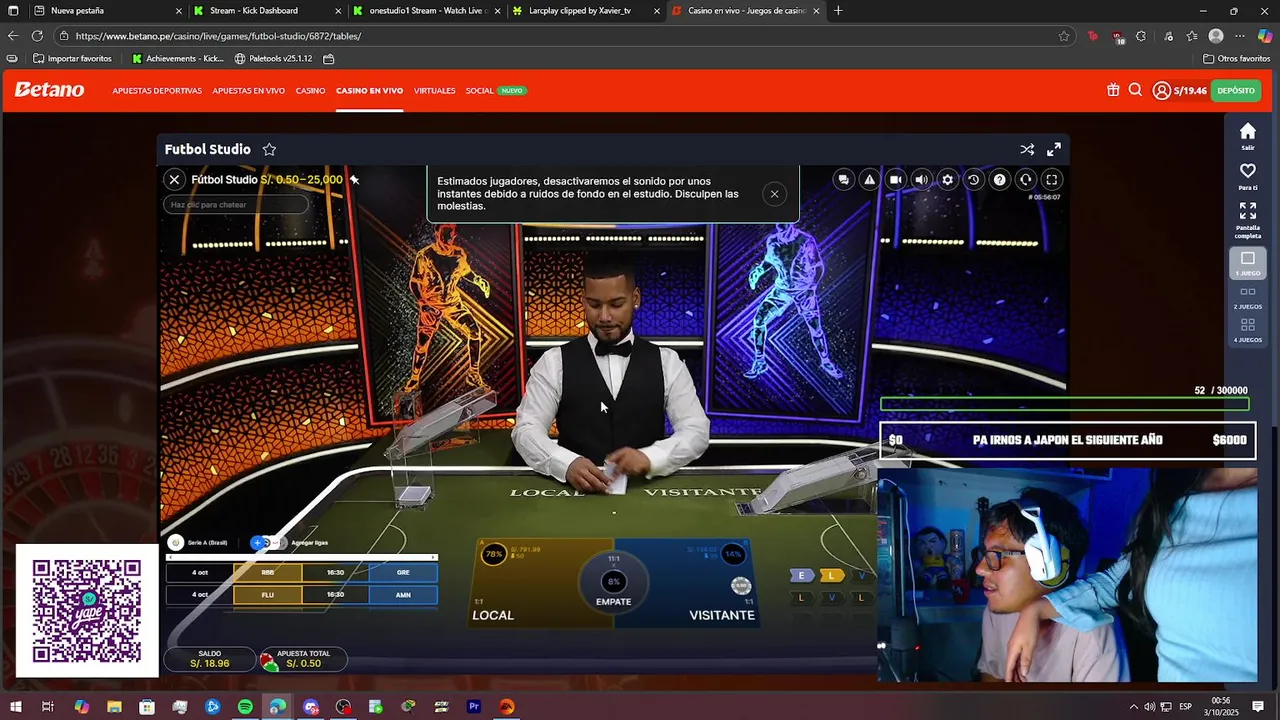Bookmark this page with the star
1280x720 pixels.
[1064, 36]
